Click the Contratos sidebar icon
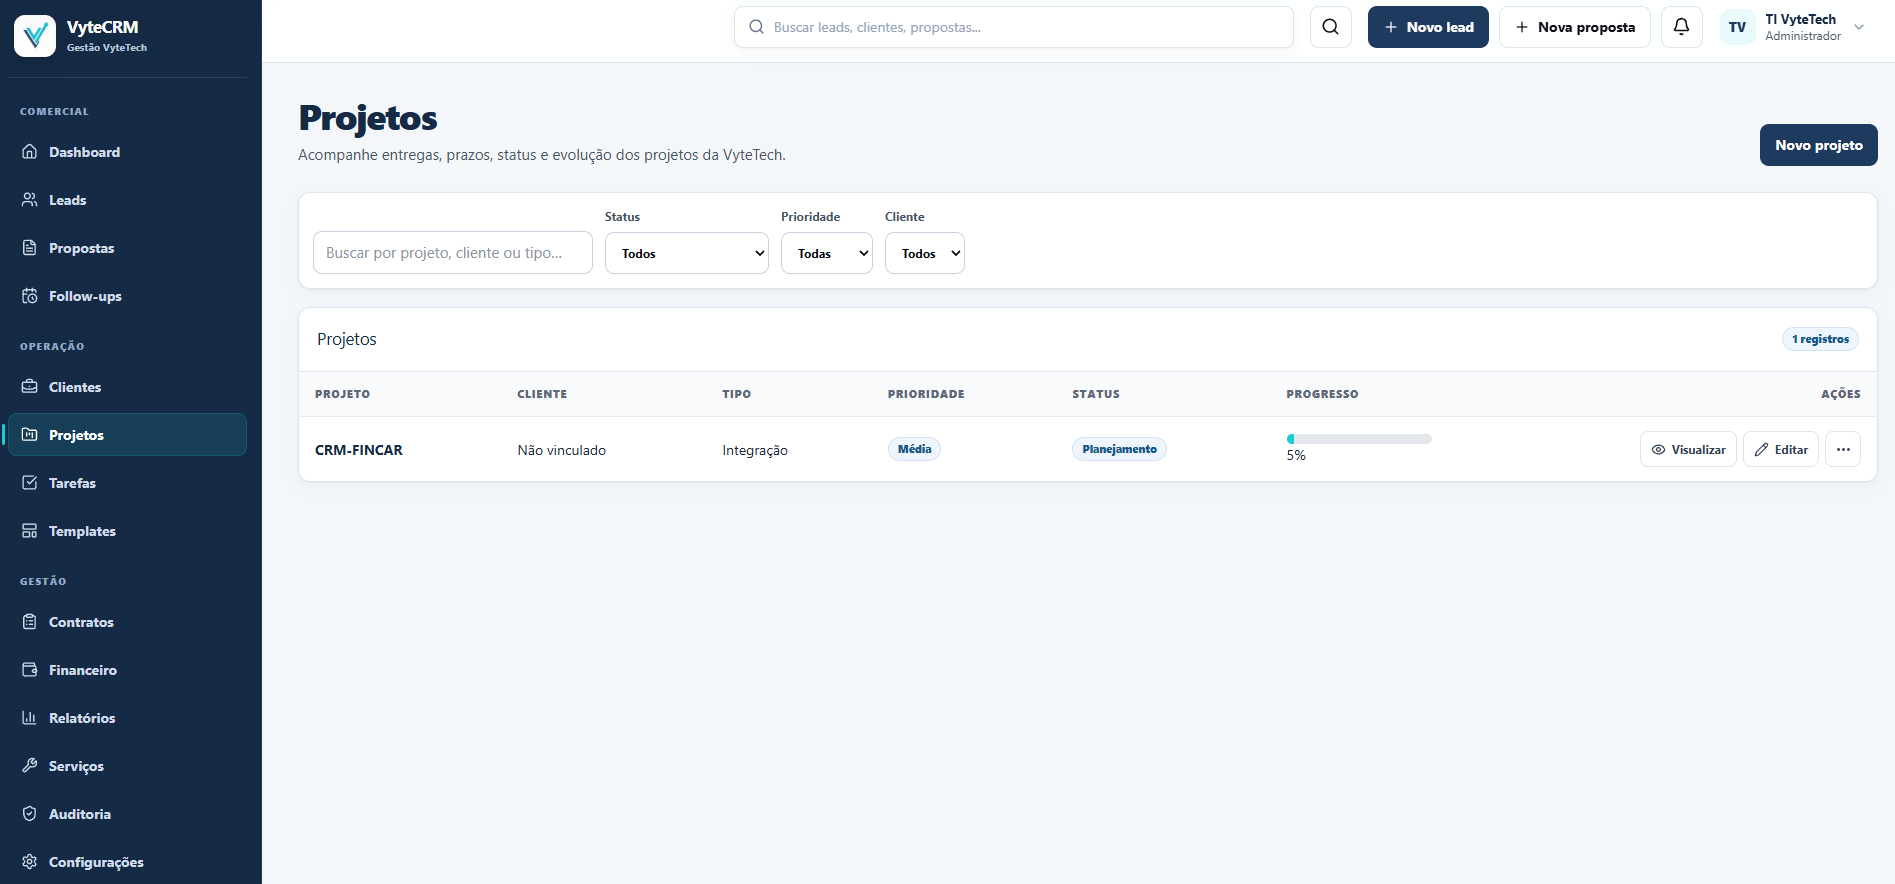This screenshot has width=1895, height=884. [x=30, y=622]
